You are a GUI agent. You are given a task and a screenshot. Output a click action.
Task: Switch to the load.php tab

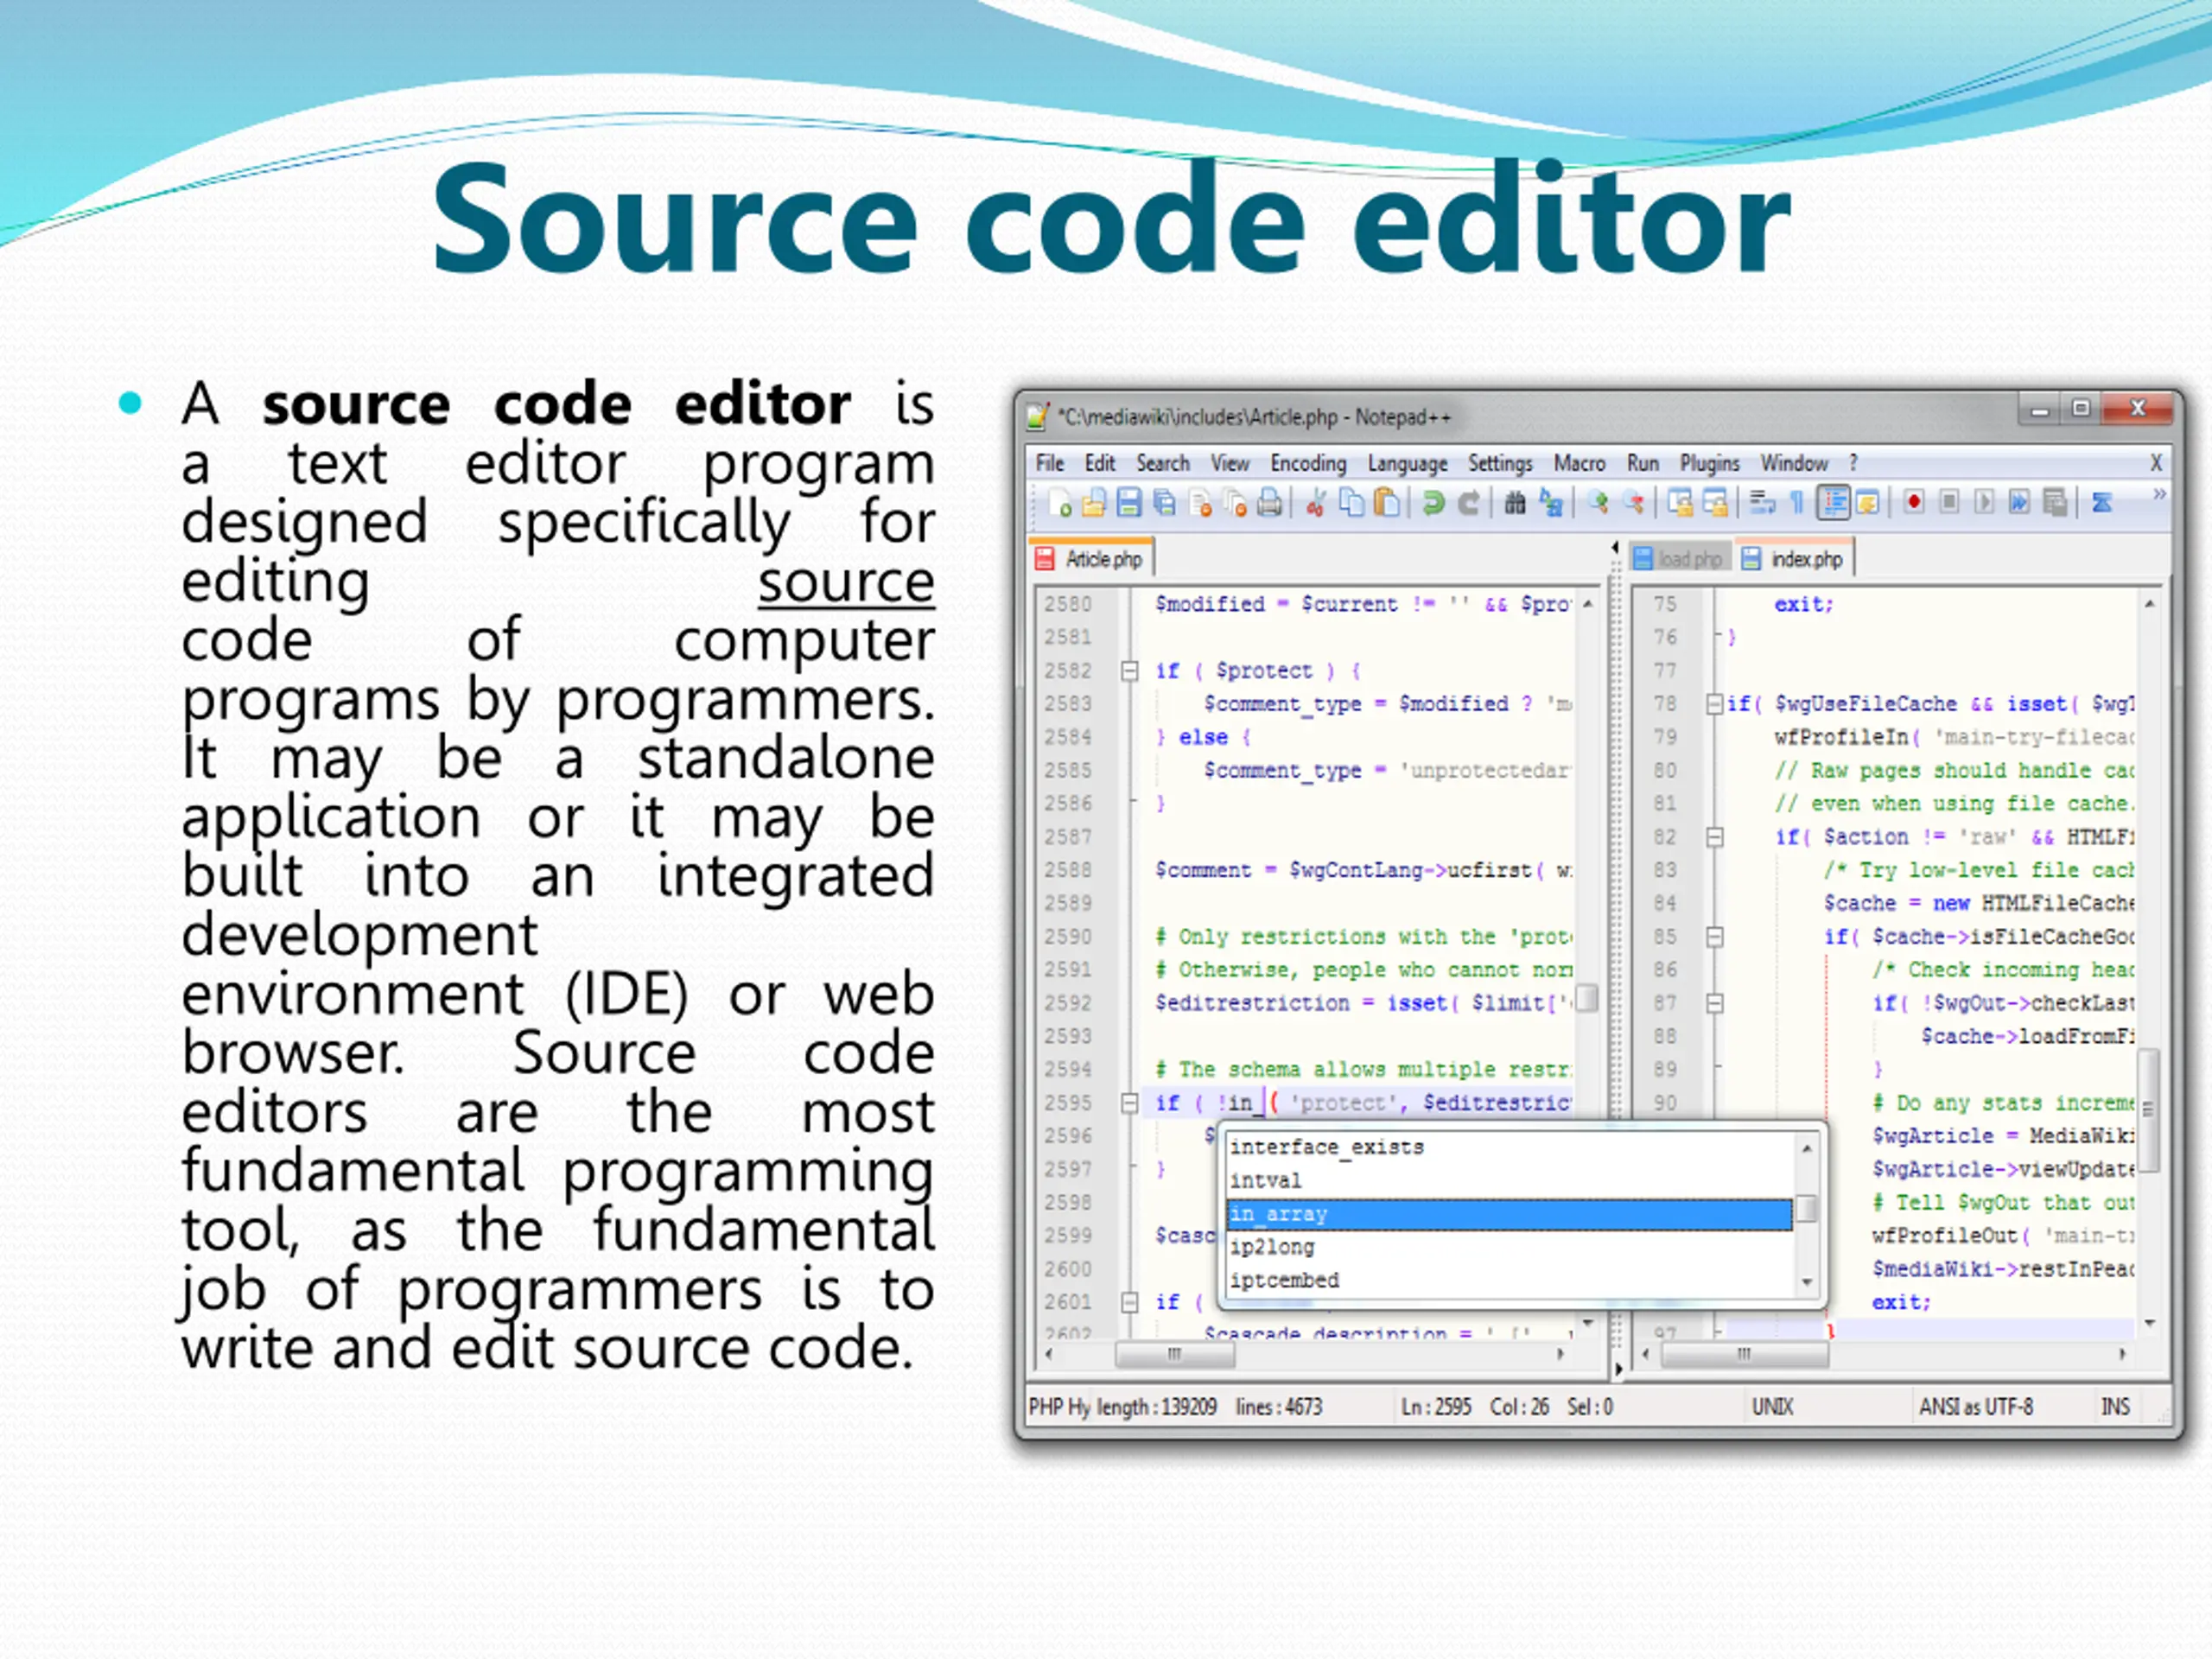tap(1679, 559)
